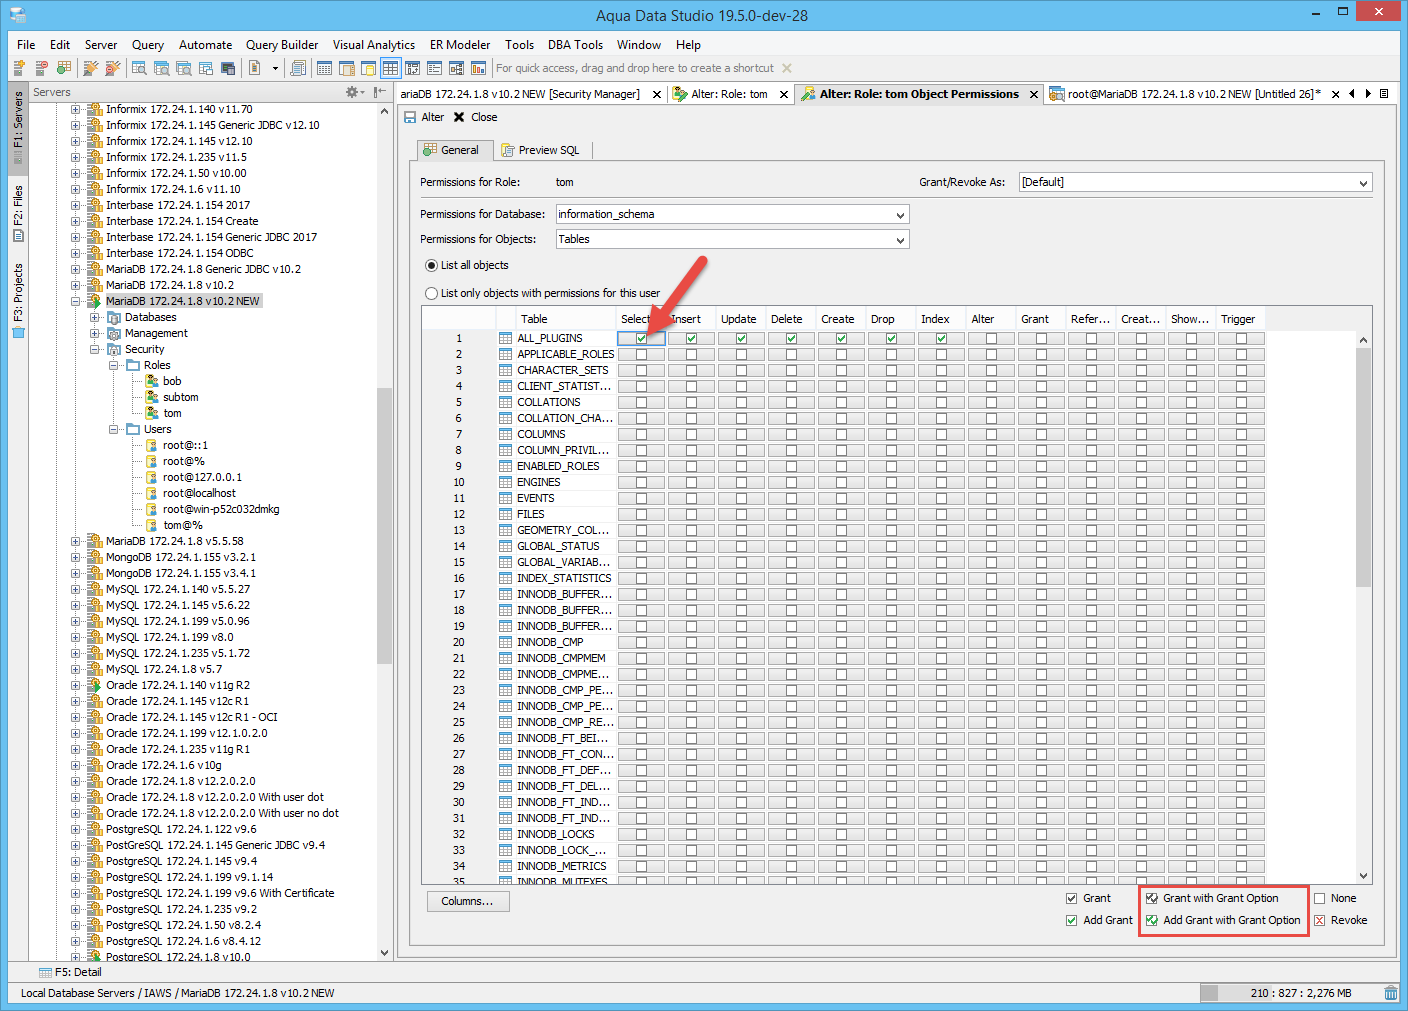Viewport: 1408px width, 1011px height.
Task: Open the F5: Detail bottom tab
Action: pyautogui.click(x=70, y=972)
